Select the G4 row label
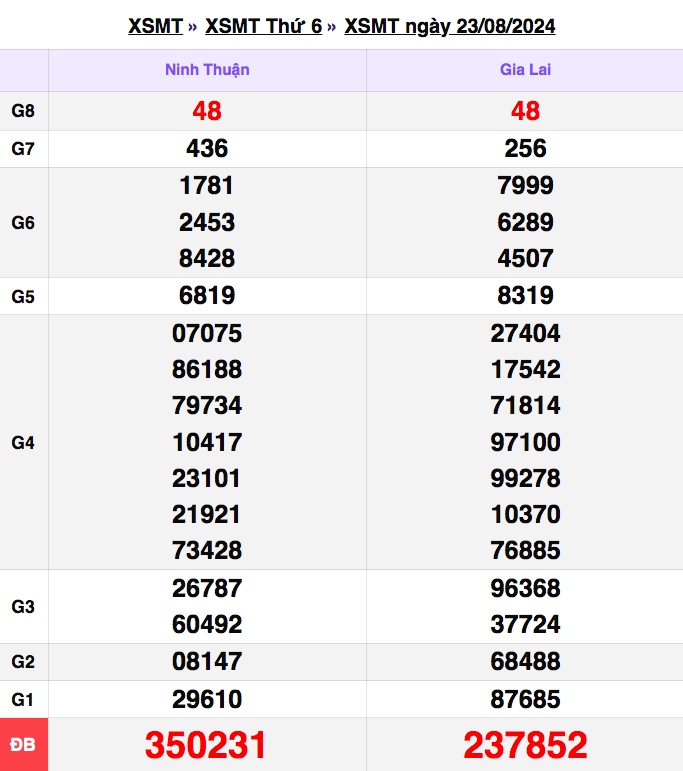Viewport: 683px width, 771px height. point(23,443)
